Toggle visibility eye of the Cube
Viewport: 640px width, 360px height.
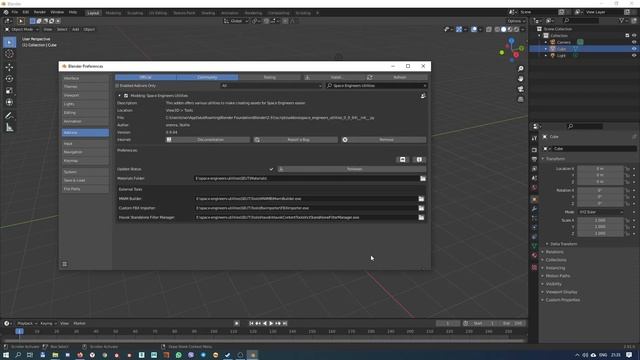point(634,49)
